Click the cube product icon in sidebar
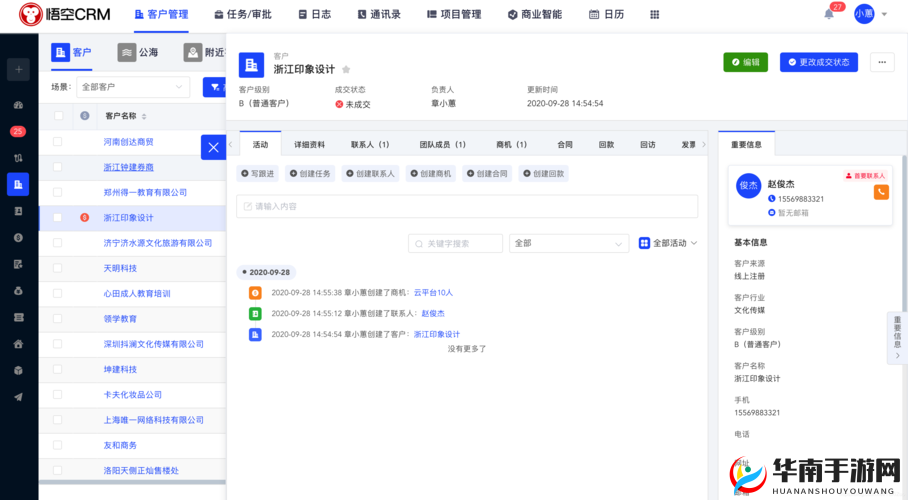Viewport: 908px width, 500px height. click(x=19, y=370)
